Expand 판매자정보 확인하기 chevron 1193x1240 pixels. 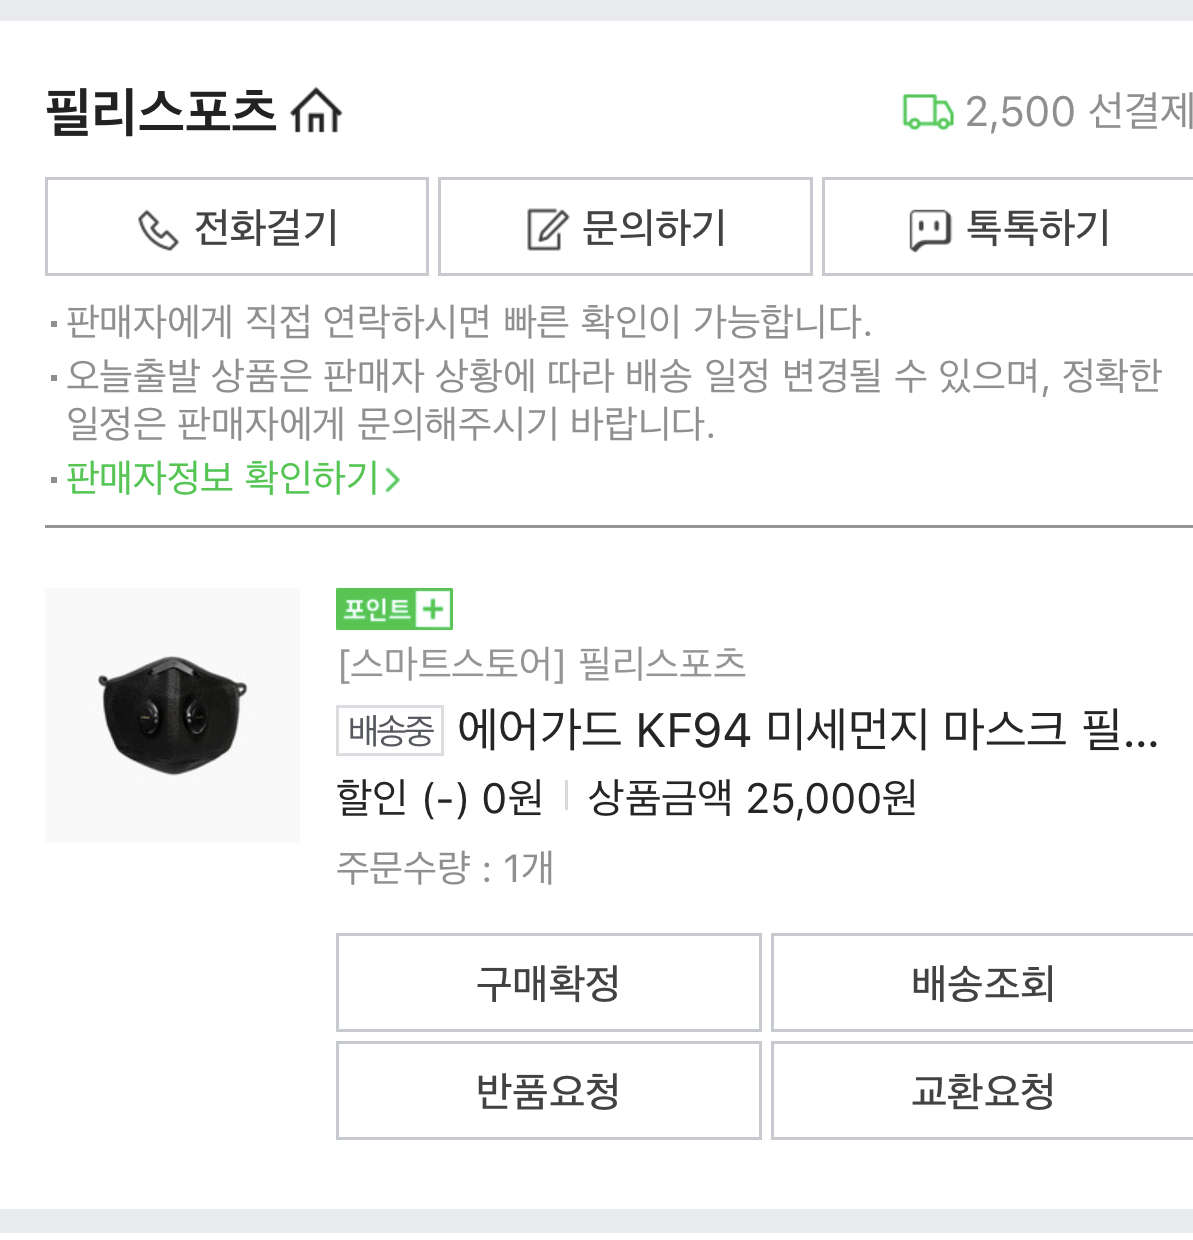pos(393,479)
